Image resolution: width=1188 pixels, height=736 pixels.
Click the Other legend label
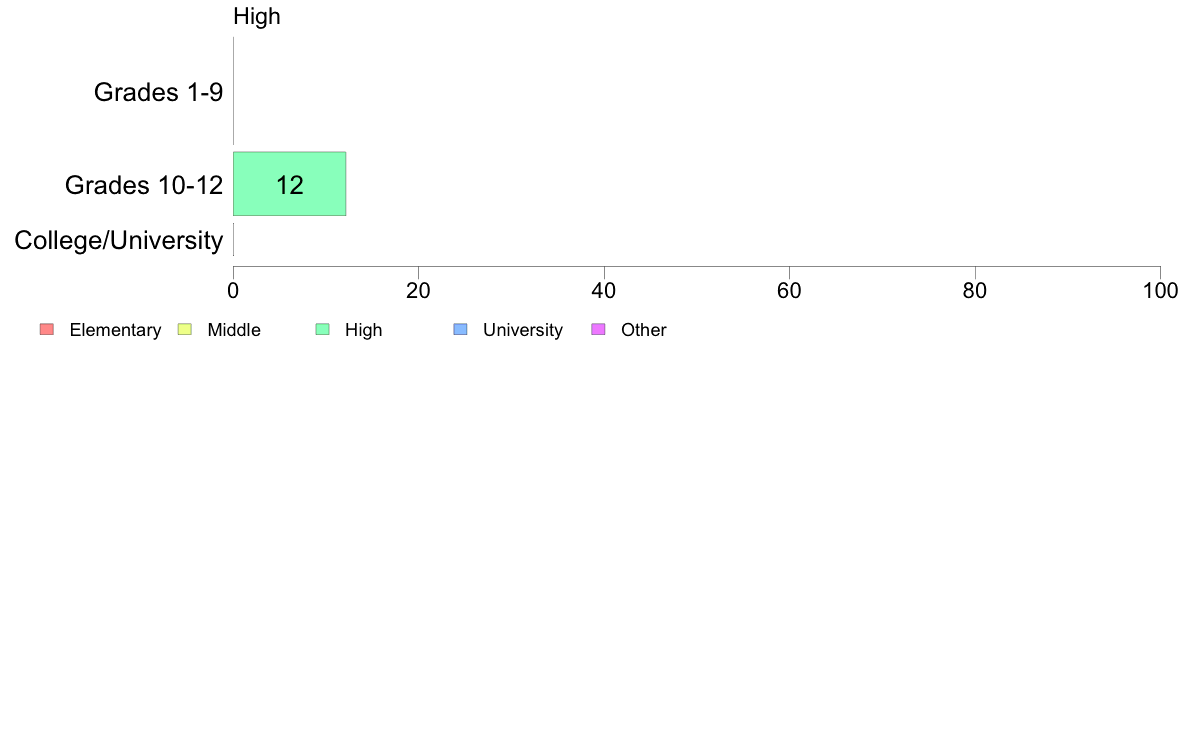[644, 330]
